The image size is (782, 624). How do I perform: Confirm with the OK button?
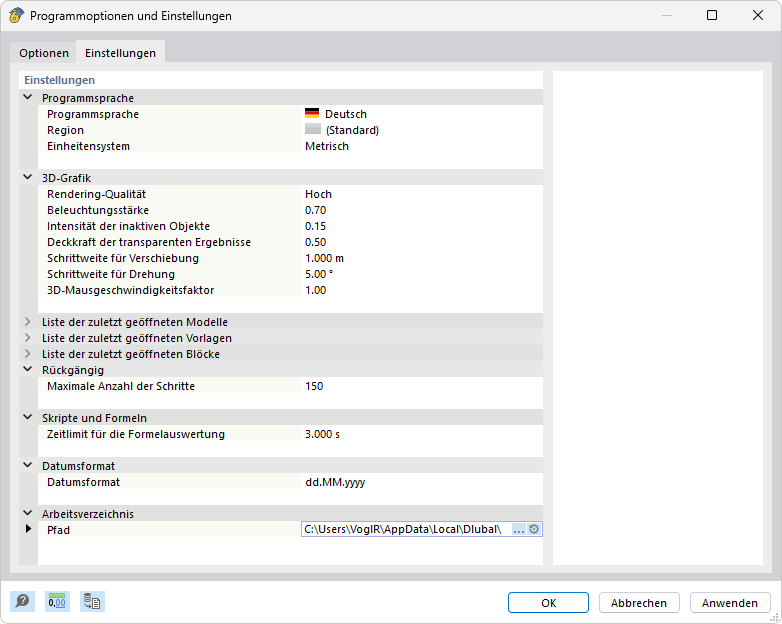548,603
